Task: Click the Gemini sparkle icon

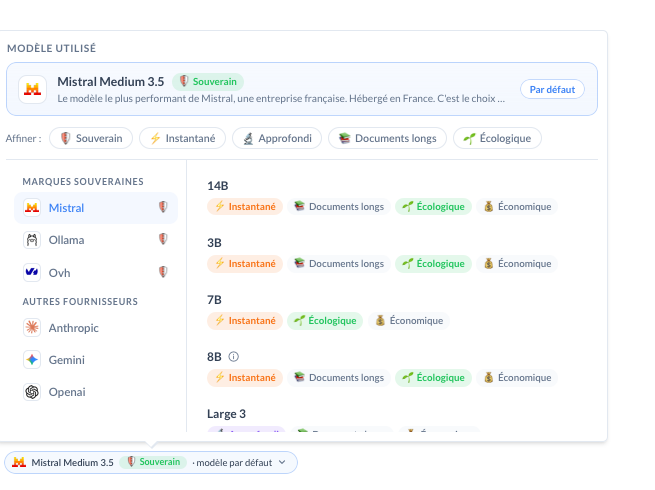Action: [x=32, y=359]
